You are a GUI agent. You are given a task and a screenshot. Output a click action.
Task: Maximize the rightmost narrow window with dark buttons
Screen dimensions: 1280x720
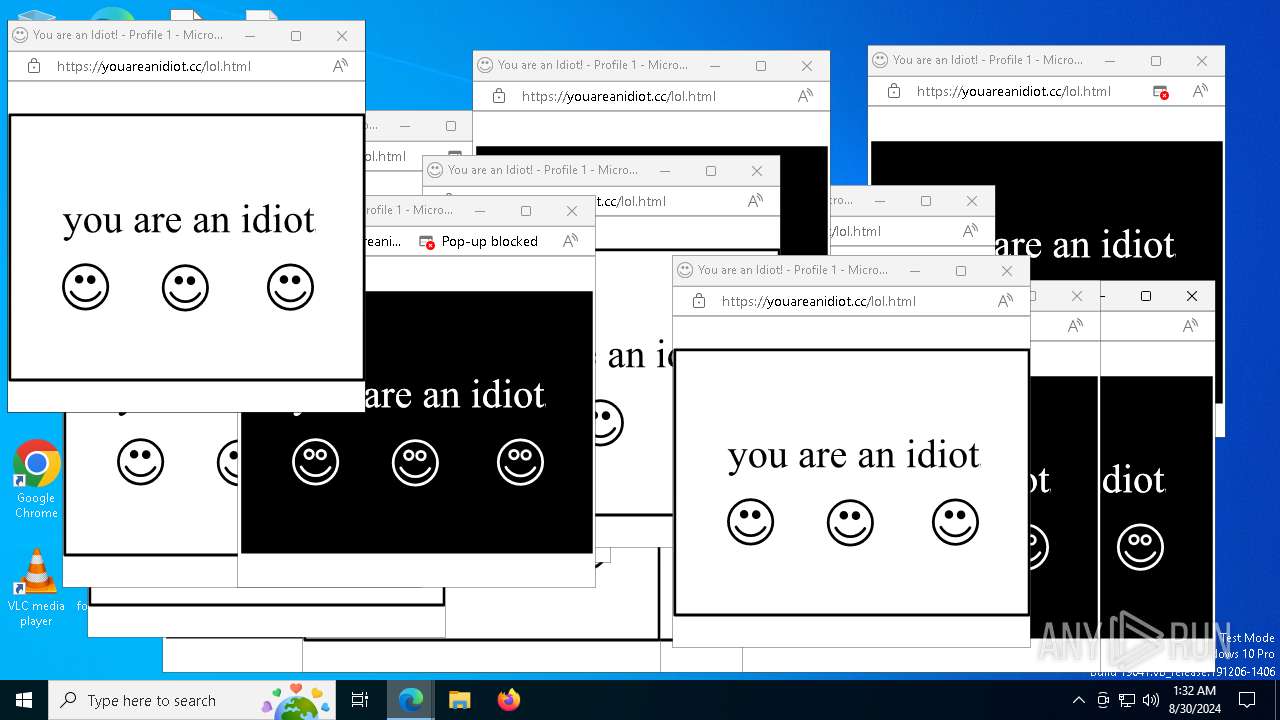tap(1146, 296)
